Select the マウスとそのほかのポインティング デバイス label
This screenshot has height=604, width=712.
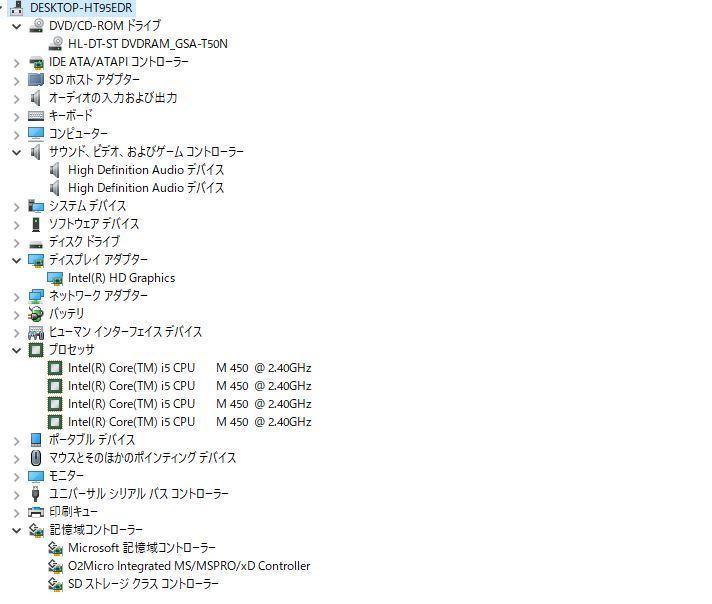click(x=143, y=458)
